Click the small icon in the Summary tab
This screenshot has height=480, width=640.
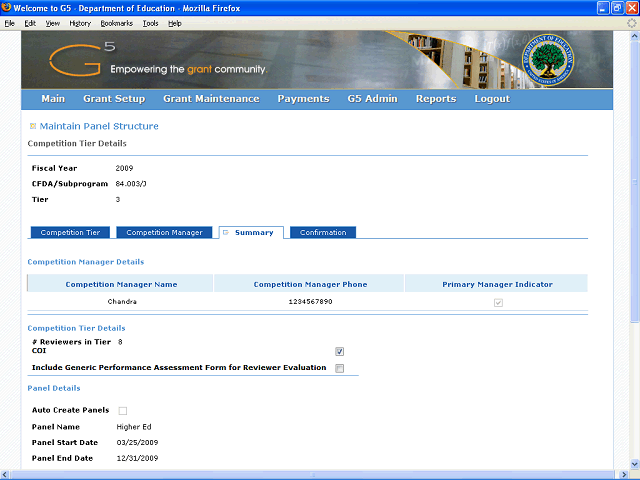click(226, 232)
